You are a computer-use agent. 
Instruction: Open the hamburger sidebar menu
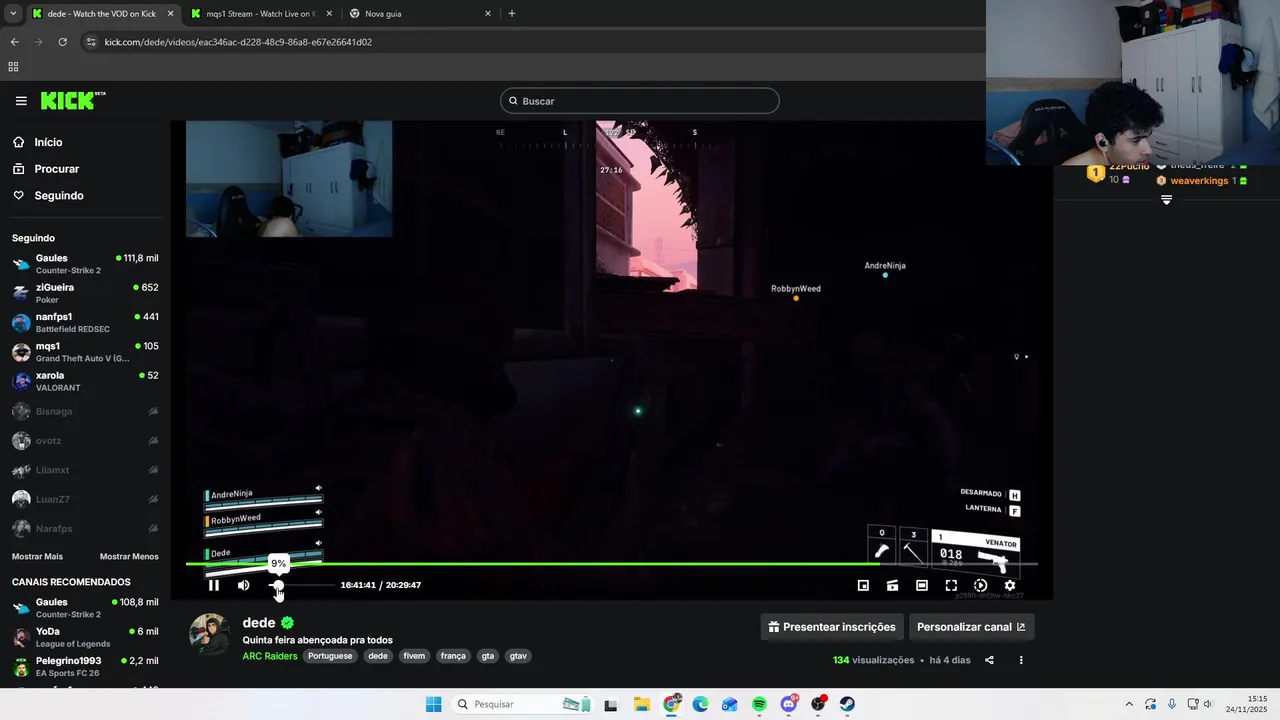tap(21, 101)
